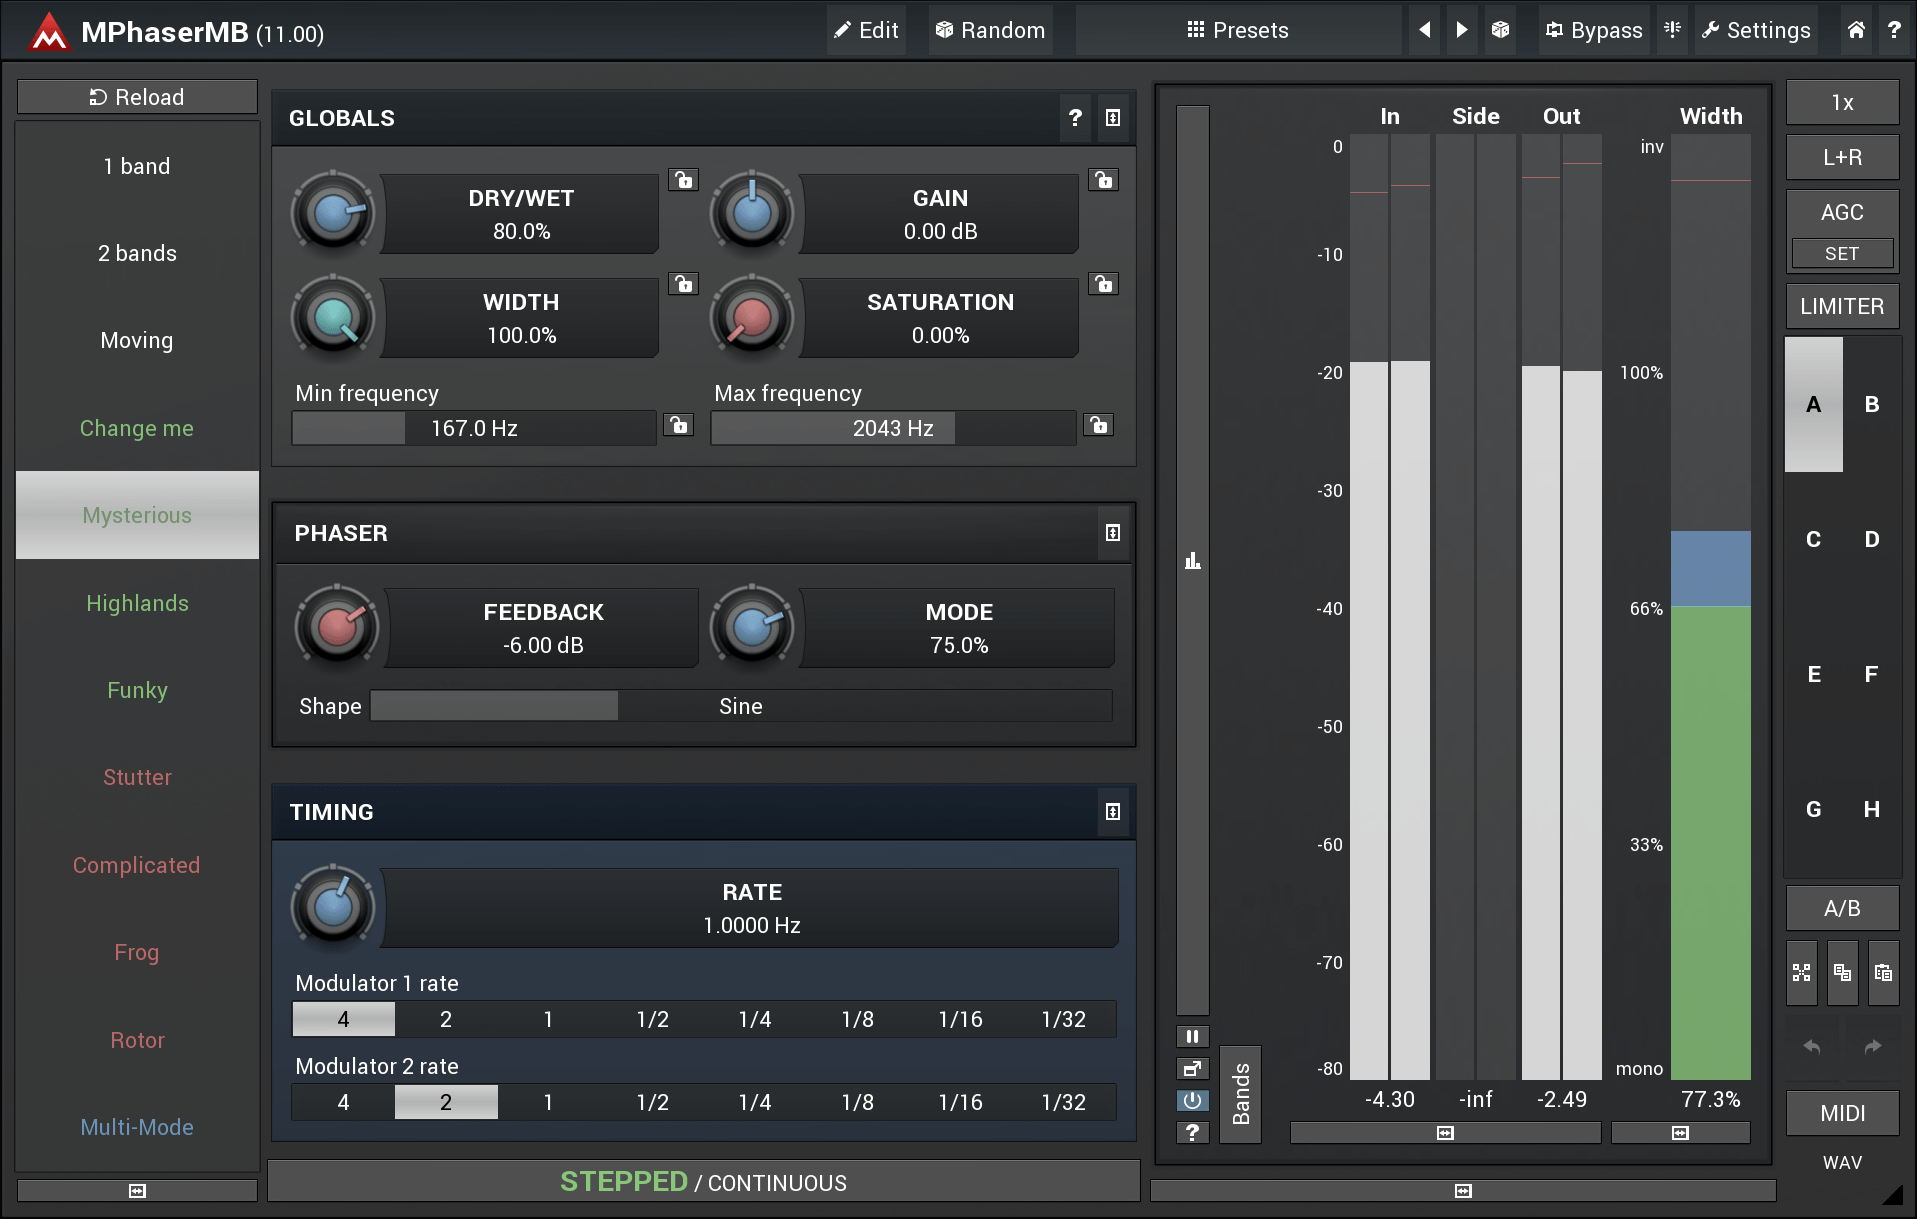The image size is (1917, 1219).
Task: Open the Bands meter tab
Action: [x=1241, y=1094]
